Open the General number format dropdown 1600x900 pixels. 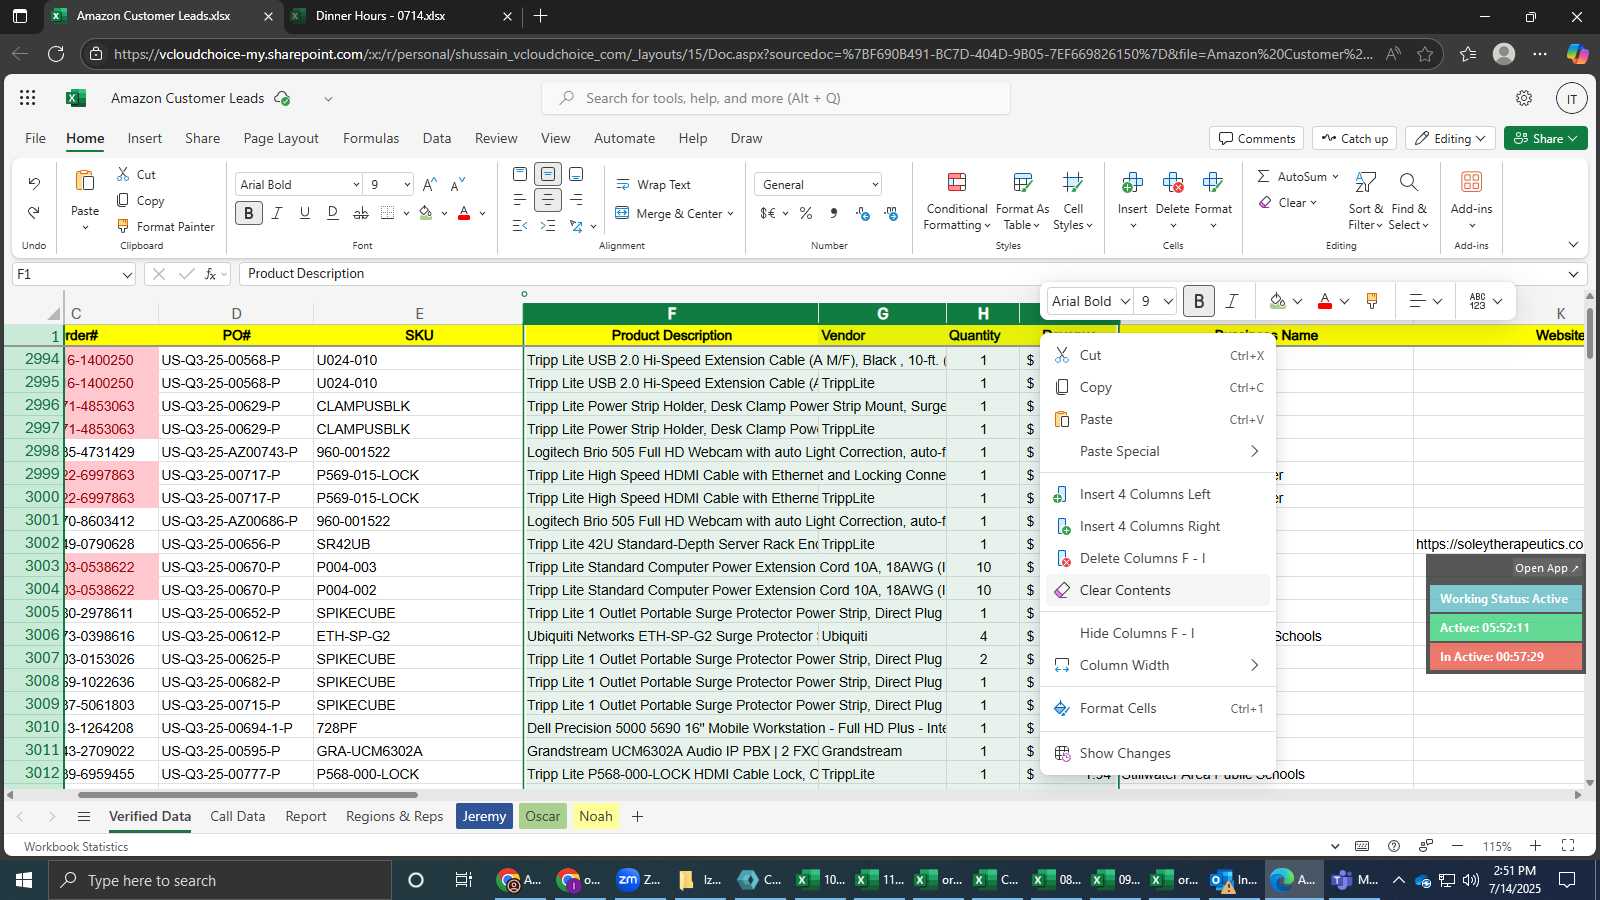click(x=875, y=185)
